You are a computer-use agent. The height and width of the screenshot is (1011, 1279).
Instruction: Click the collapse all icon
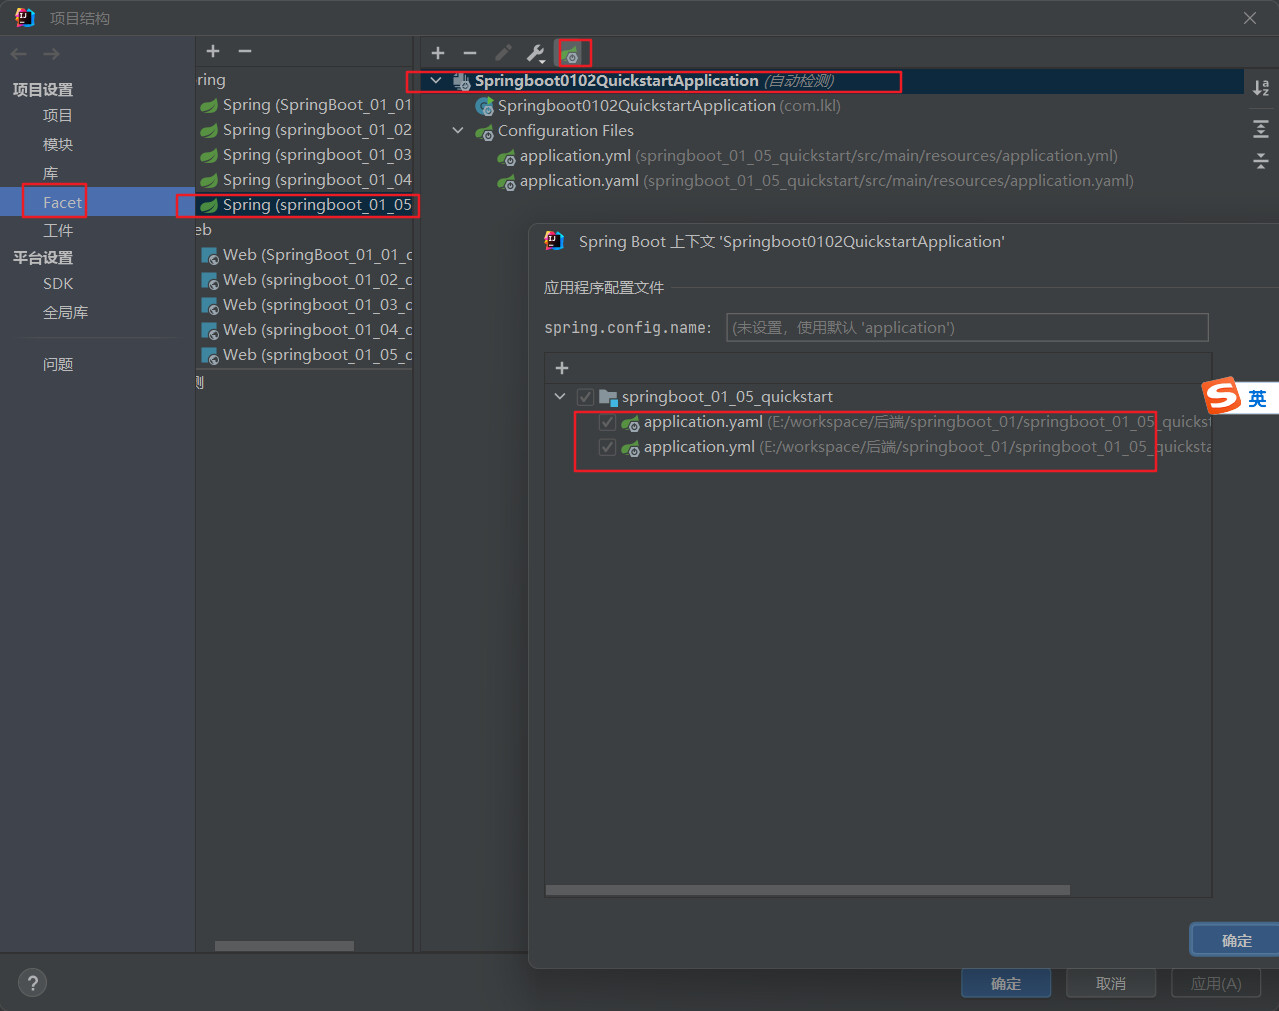pyautogui.click(x=1261, y=160)
